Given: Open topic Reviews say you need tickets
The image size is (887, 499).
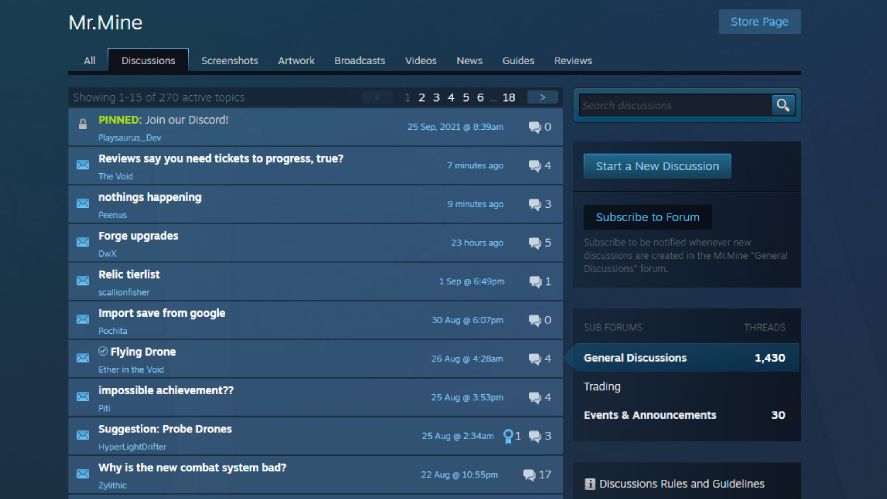Looking at the screenshot, I should pos(221,158).
